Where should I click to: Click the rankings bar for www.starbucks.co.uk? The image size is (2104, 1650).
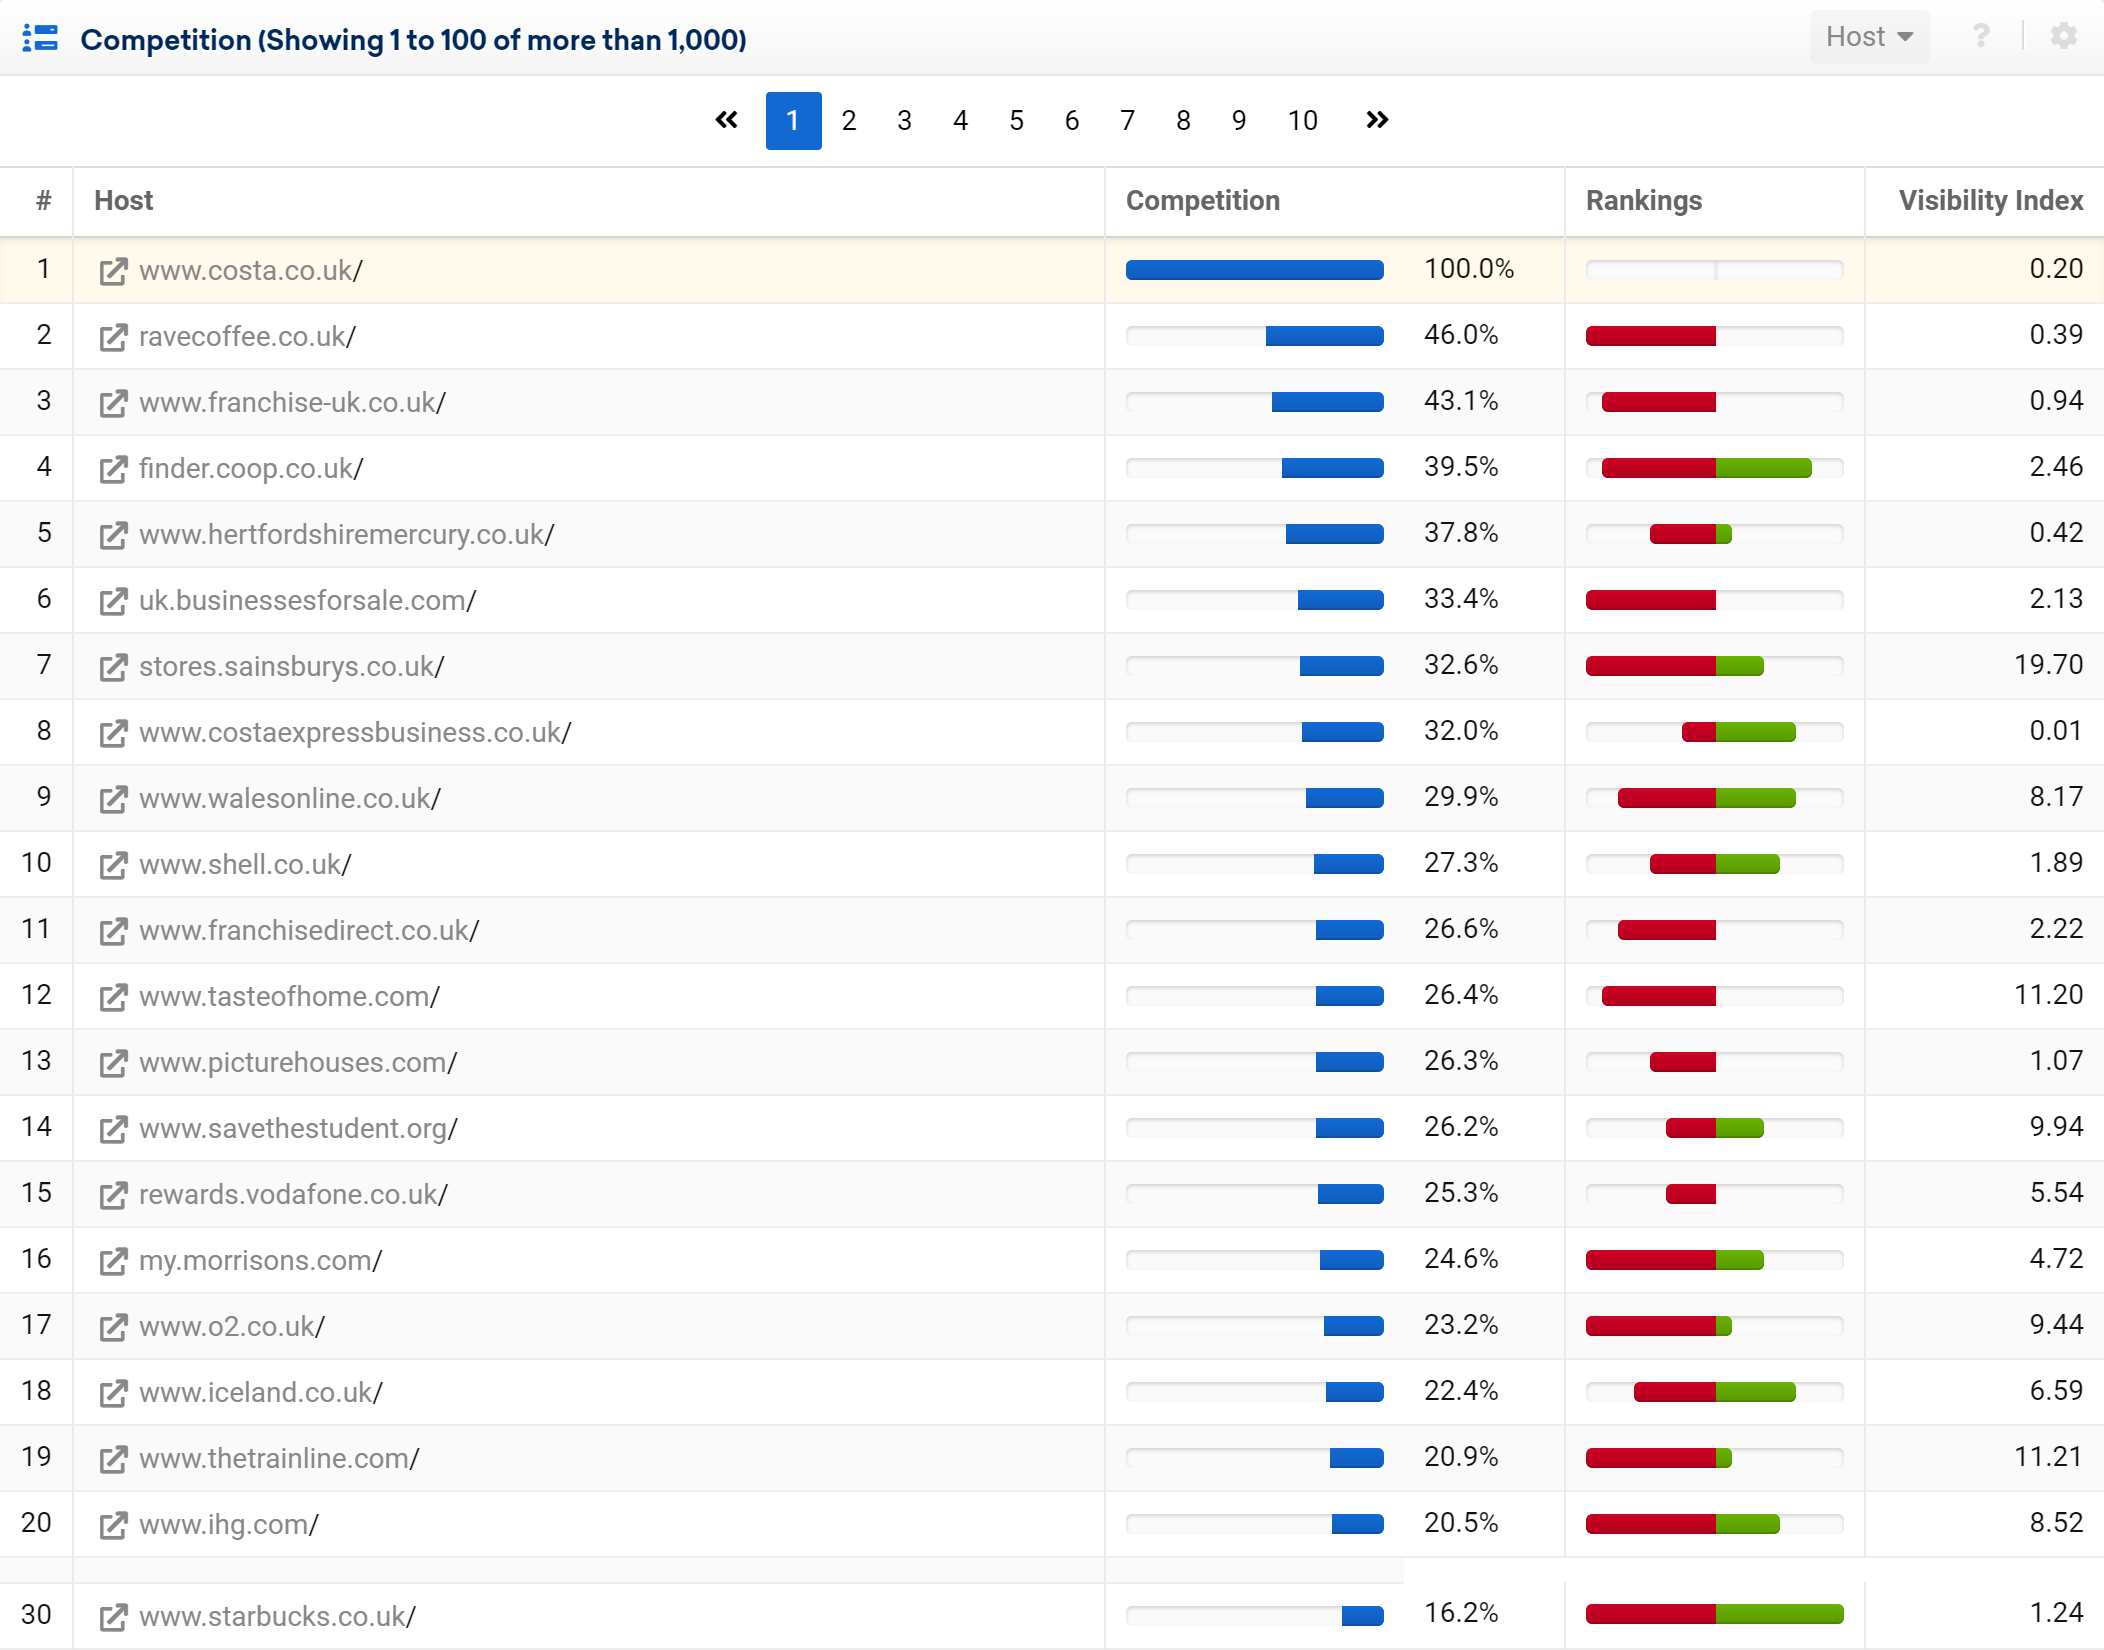tap(1715, 1614)
